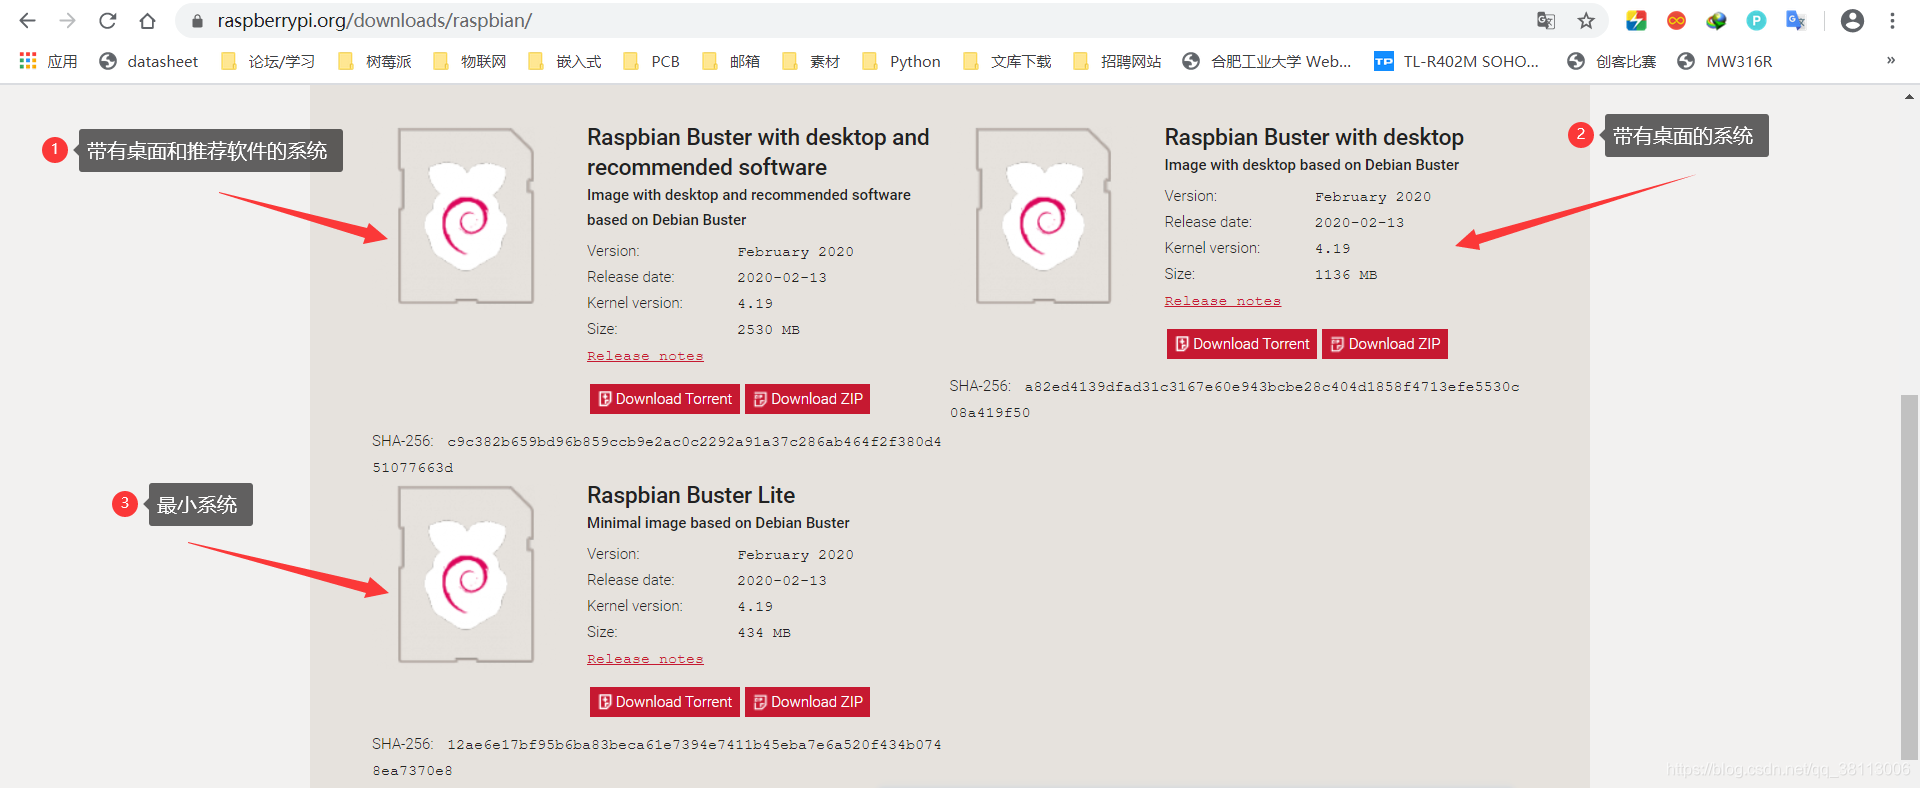Viewport: 1920px width, 788px height.
Task: Open the user profile avatar icon
Action: (1852, 20)
